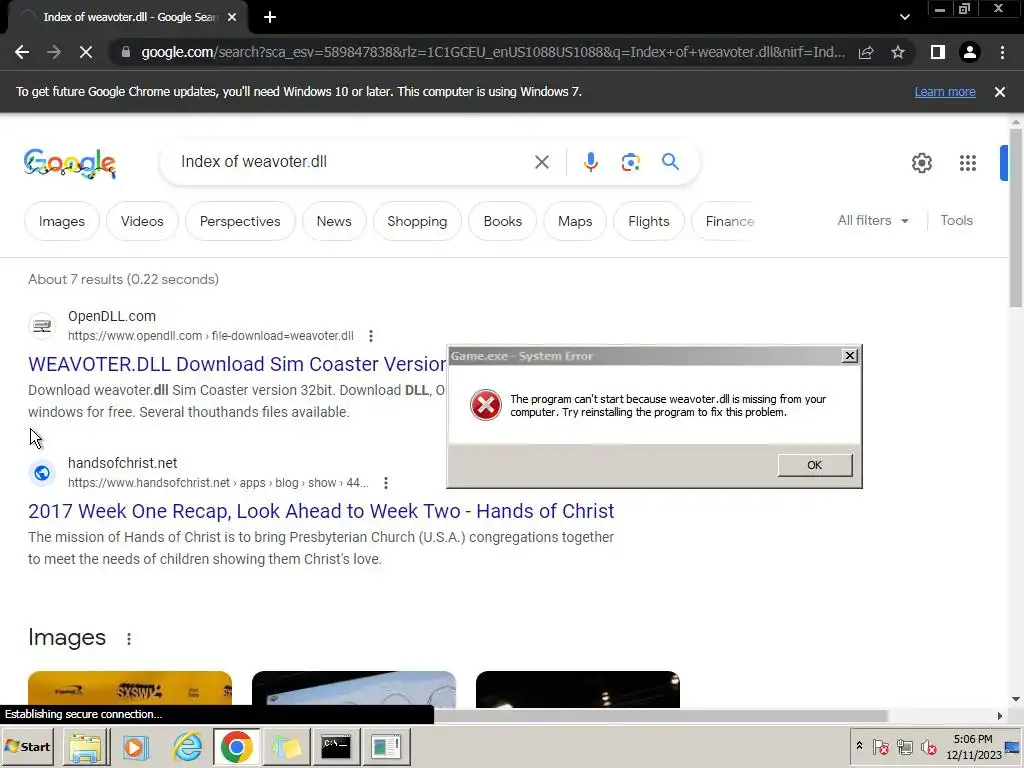Switch to Chrome on the taskbar
Image resolution: width=1024 pixels, height=768 pixels.
236,746
